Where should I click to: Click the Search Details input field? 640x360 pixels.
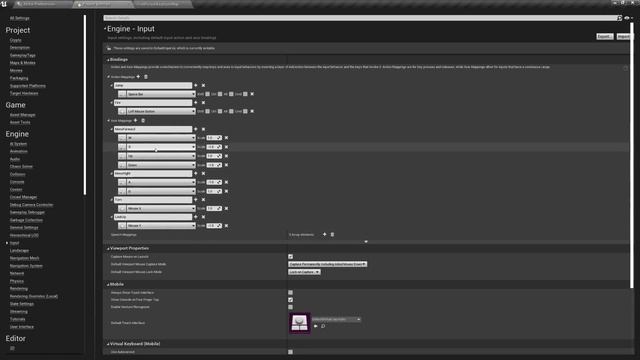point(361,18)
